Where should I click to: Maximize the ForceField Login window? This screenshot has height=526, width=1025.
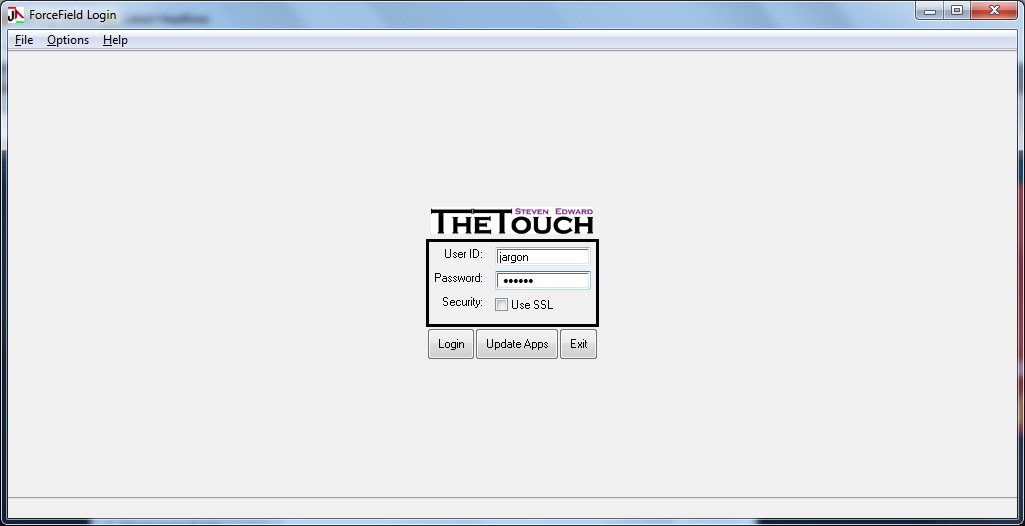pos(957,10)
